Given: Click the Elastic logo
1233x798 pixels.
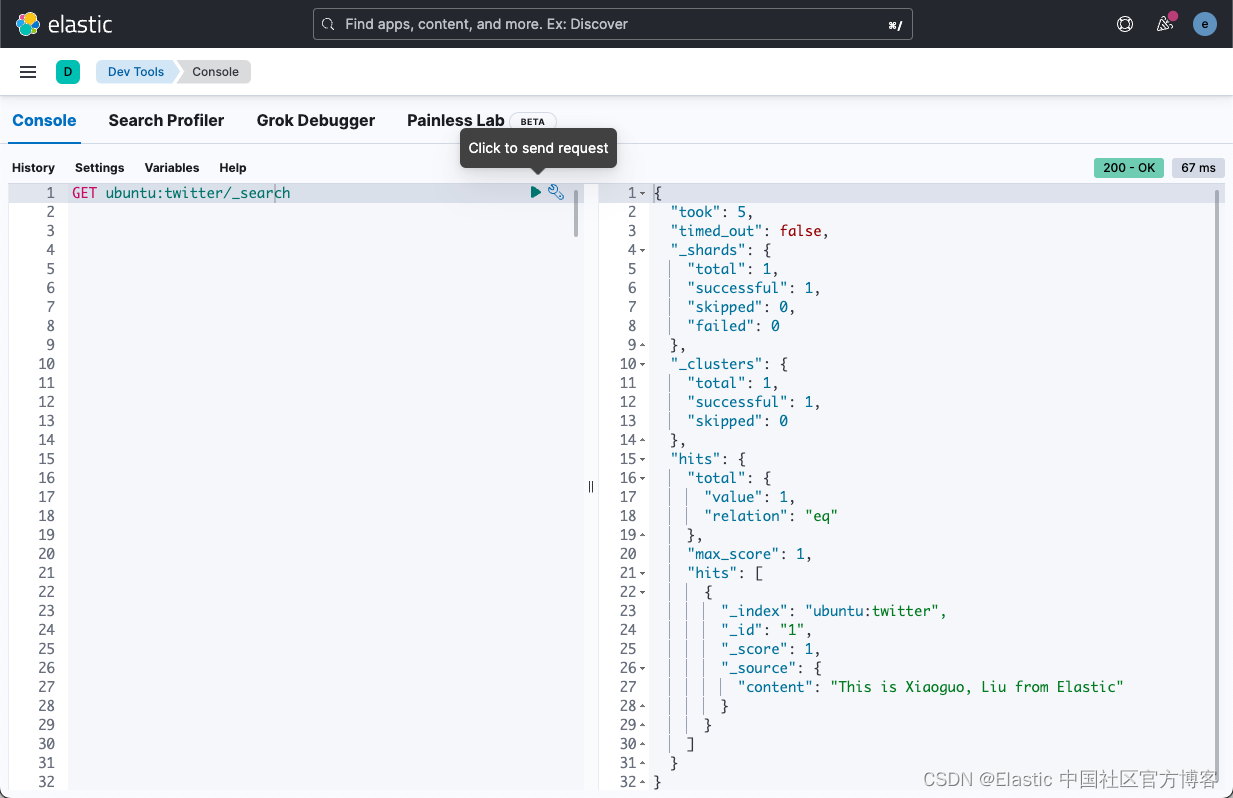Looking at the screenshot, I should point(64,24).
